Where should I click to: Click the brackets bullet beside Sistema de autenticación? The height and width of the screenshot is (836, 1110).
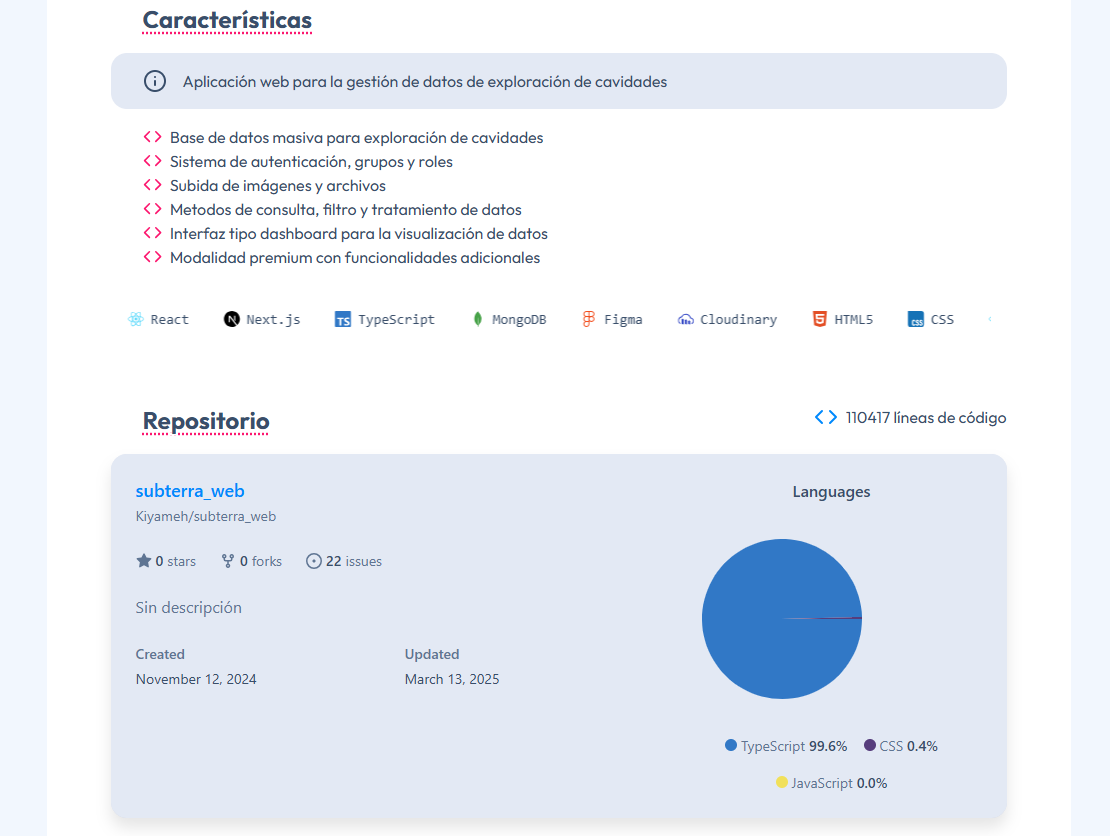click(152, 161)
